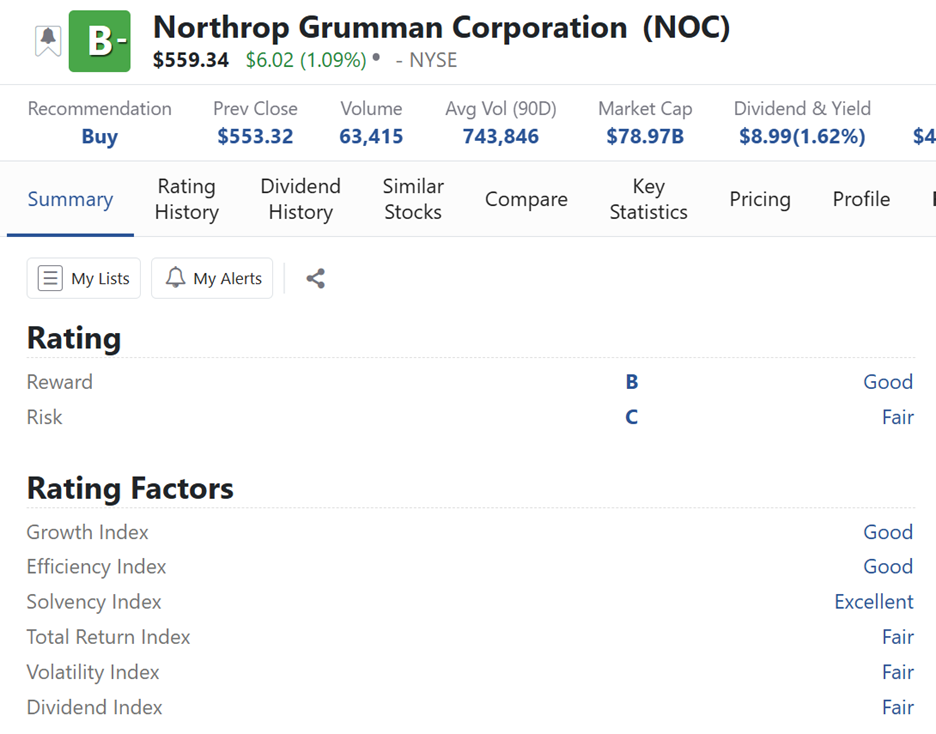Click the Reward grade B
The width and height of the screenshot is (936, 734).
631,382
